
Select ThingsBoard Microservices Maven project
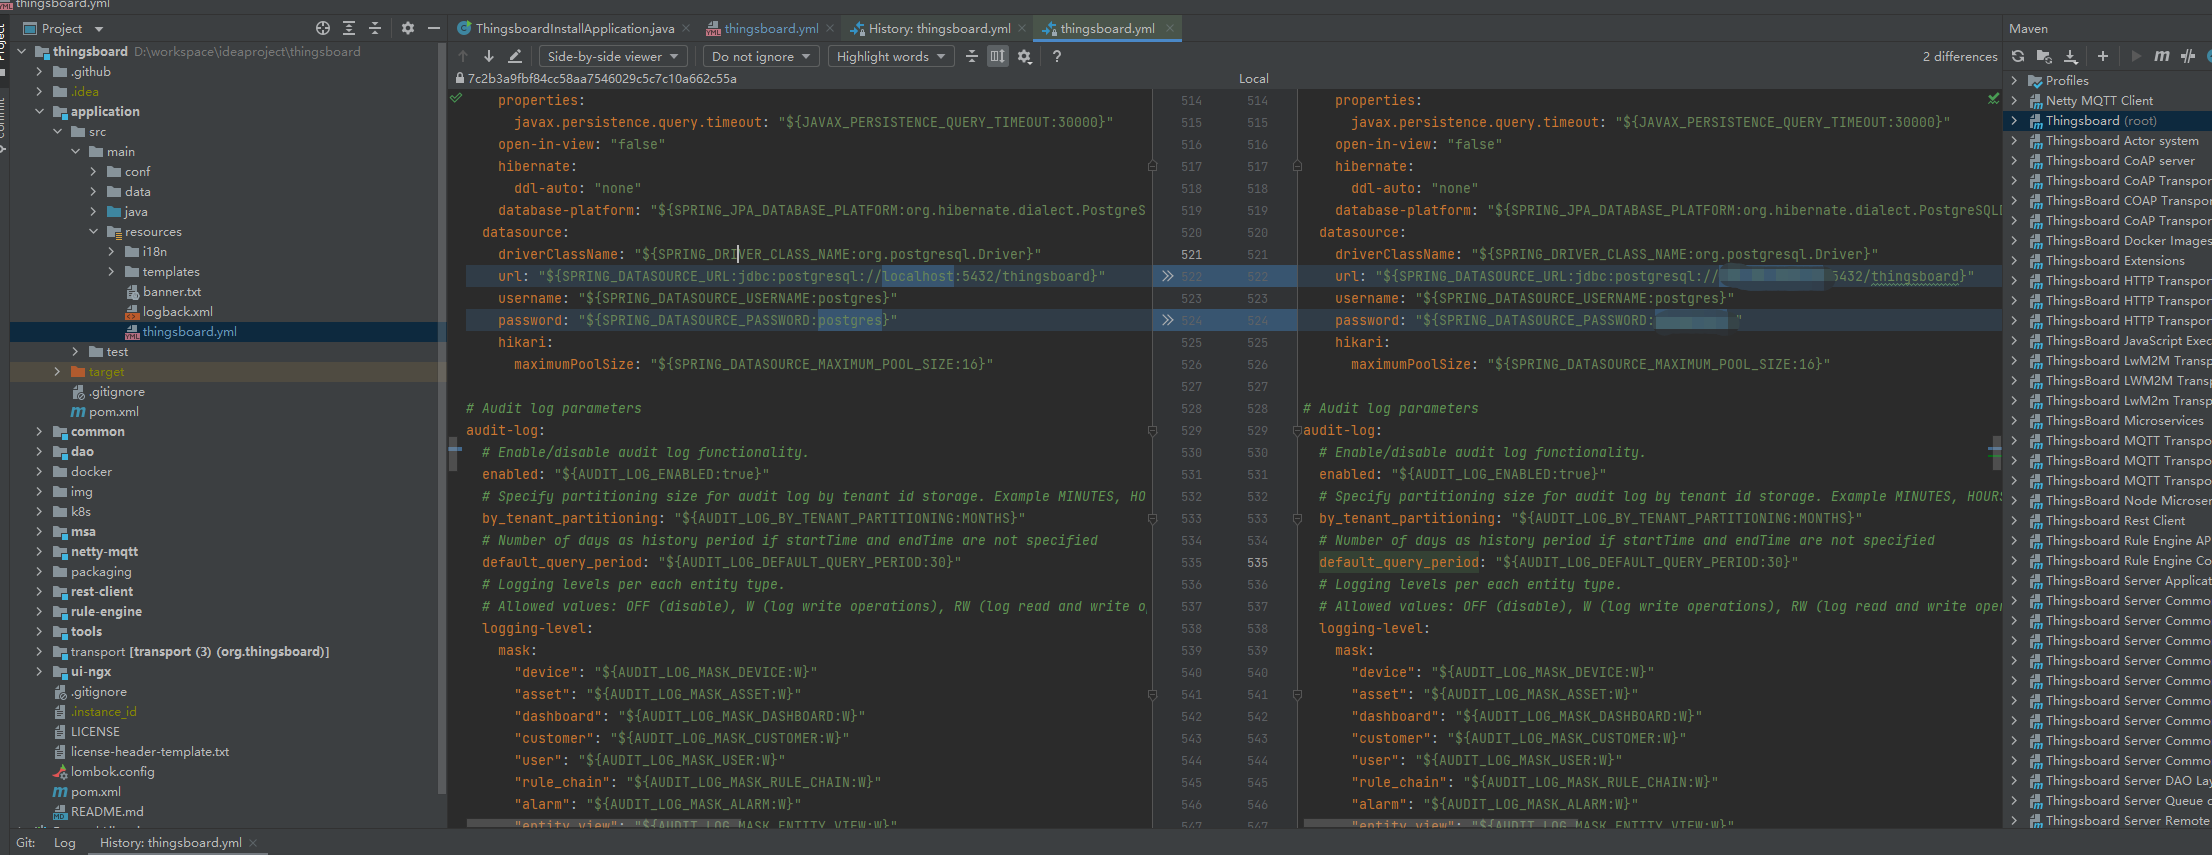coord(2124,421)
